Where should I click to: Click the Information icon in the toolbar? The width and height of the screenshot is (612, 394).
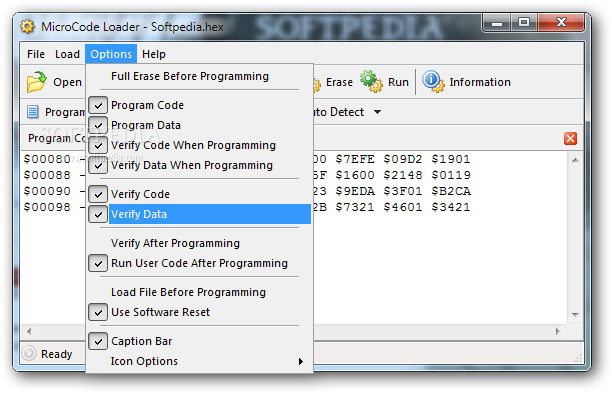pos(433,82)
